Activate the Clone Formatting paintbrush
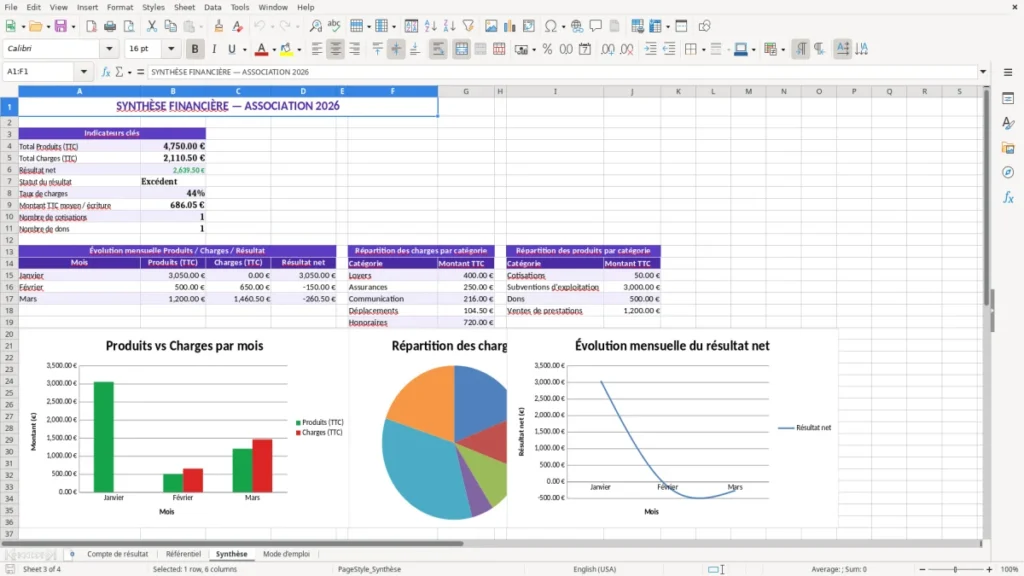The image size is (1024, 576). 219,26
